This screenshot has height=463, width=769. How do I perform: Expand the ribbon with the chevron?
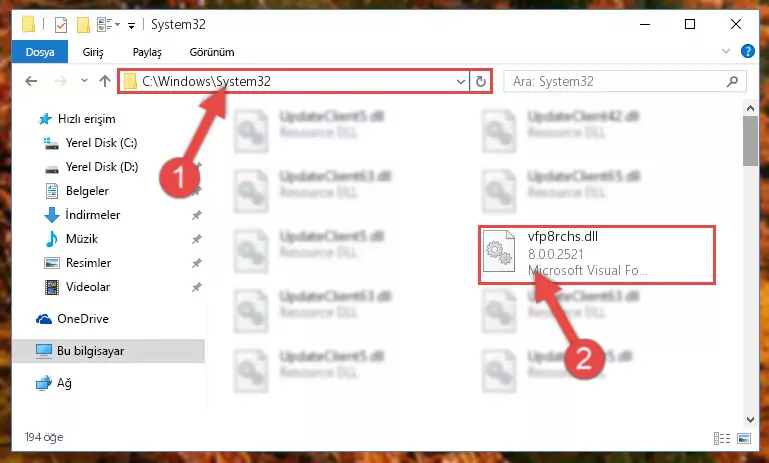click(x=726, y=51)
